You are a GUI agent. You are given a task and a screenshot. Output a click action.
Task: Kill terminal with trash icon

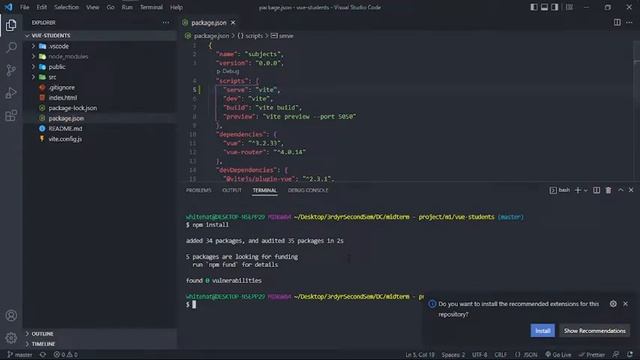click(x=608, y=190)
